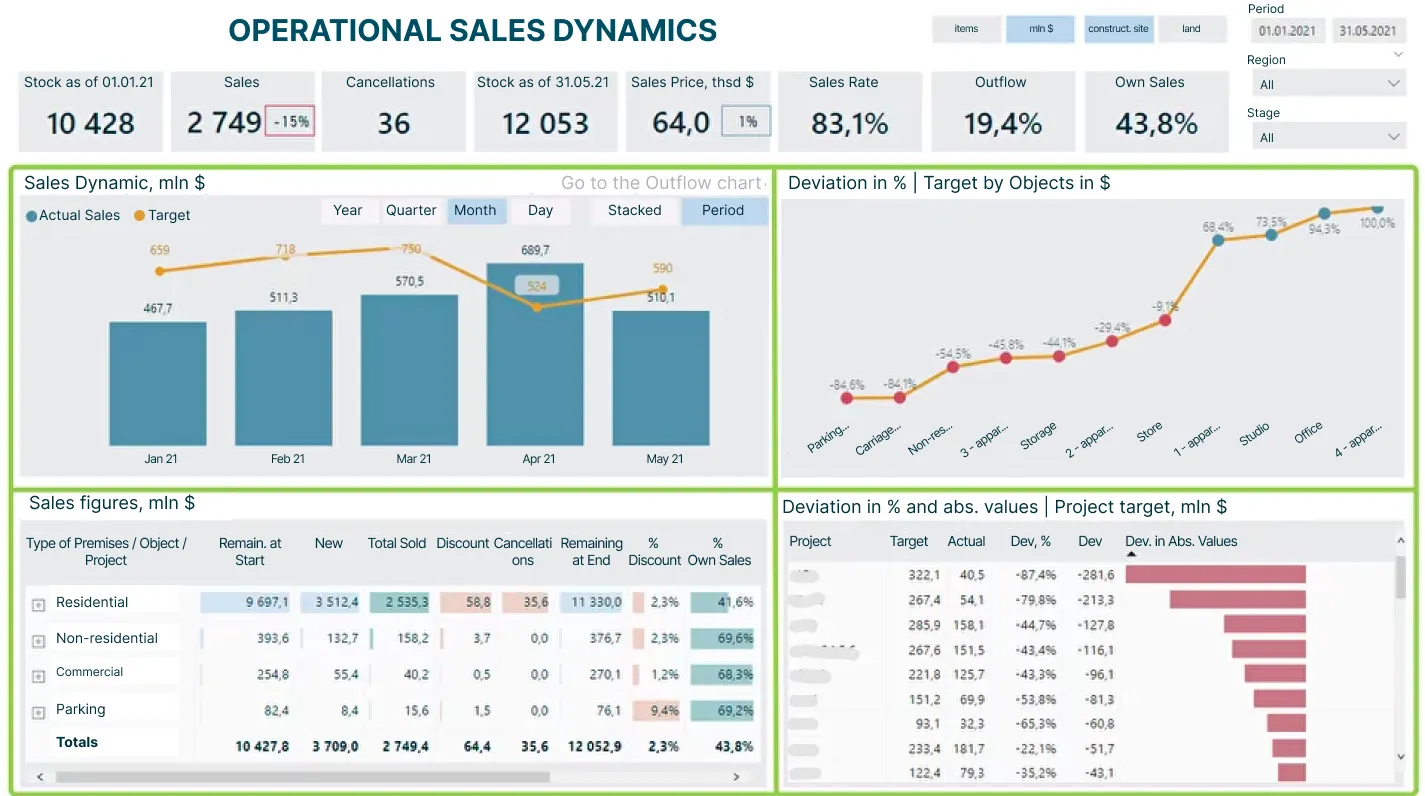Expand the Commercial row
1425x796 pixels.
[39, 676]
